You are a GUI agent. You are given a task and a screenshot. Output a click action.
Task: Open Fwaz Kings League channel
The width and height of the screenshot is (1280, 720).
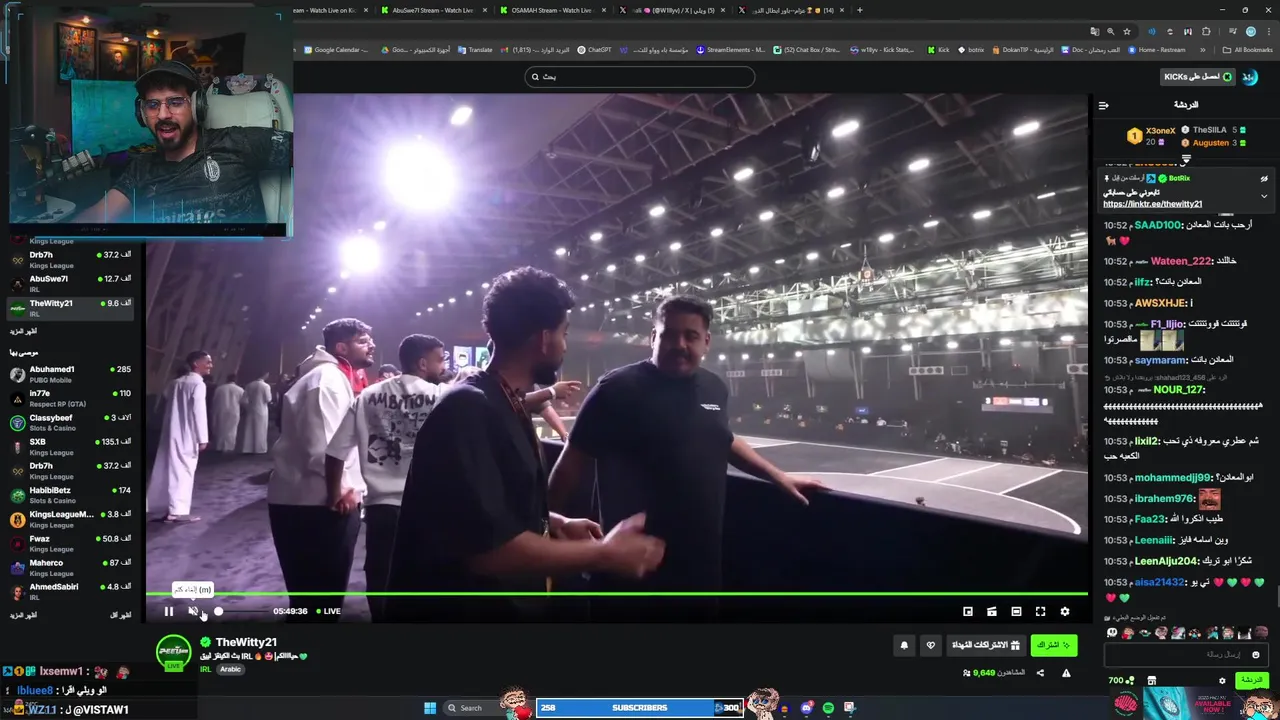(x=70, y=543)
